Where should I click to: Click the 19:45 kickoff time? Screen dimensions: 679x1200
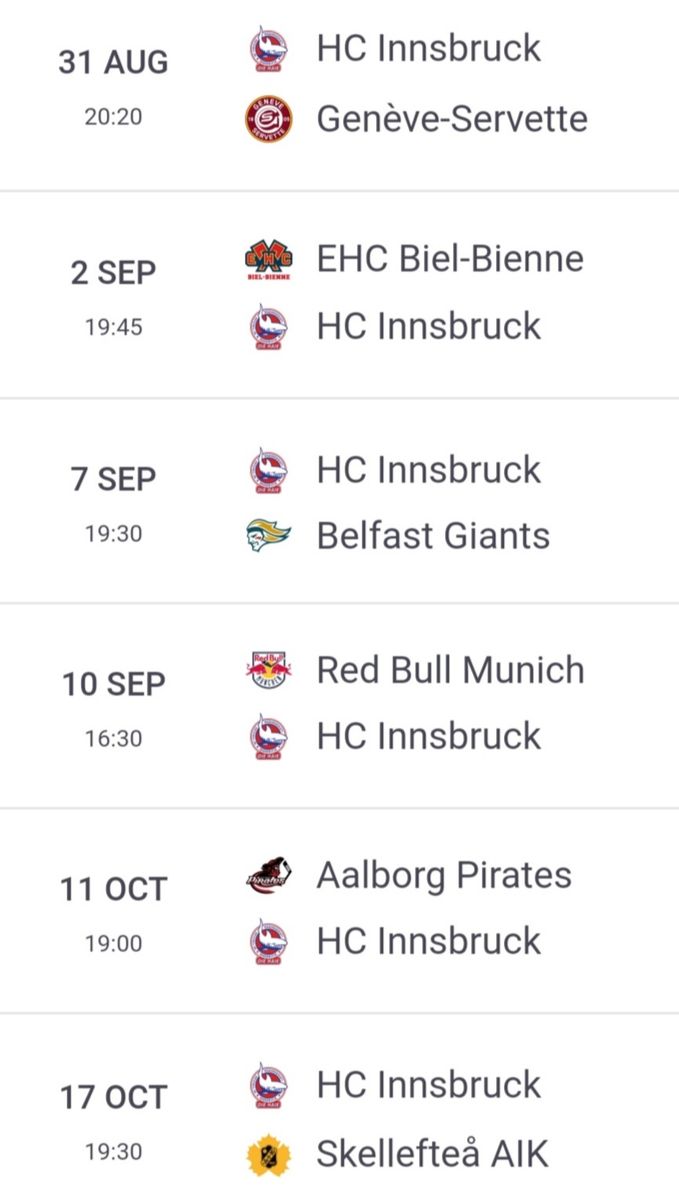pos(113,327)
